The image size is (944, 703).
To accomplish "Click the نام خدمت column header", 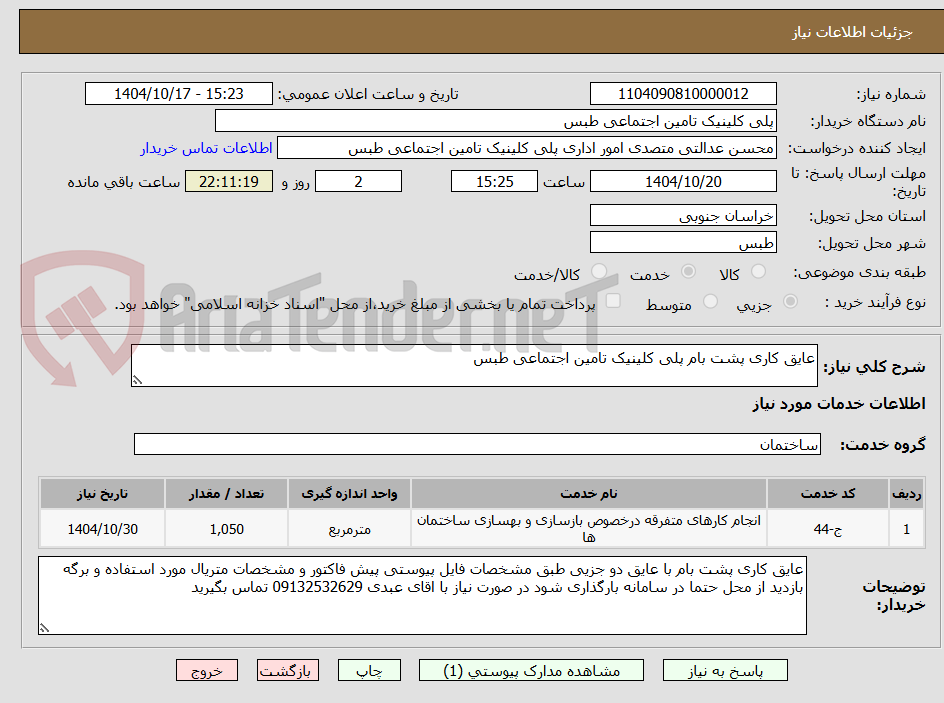I will pos(589,494).
